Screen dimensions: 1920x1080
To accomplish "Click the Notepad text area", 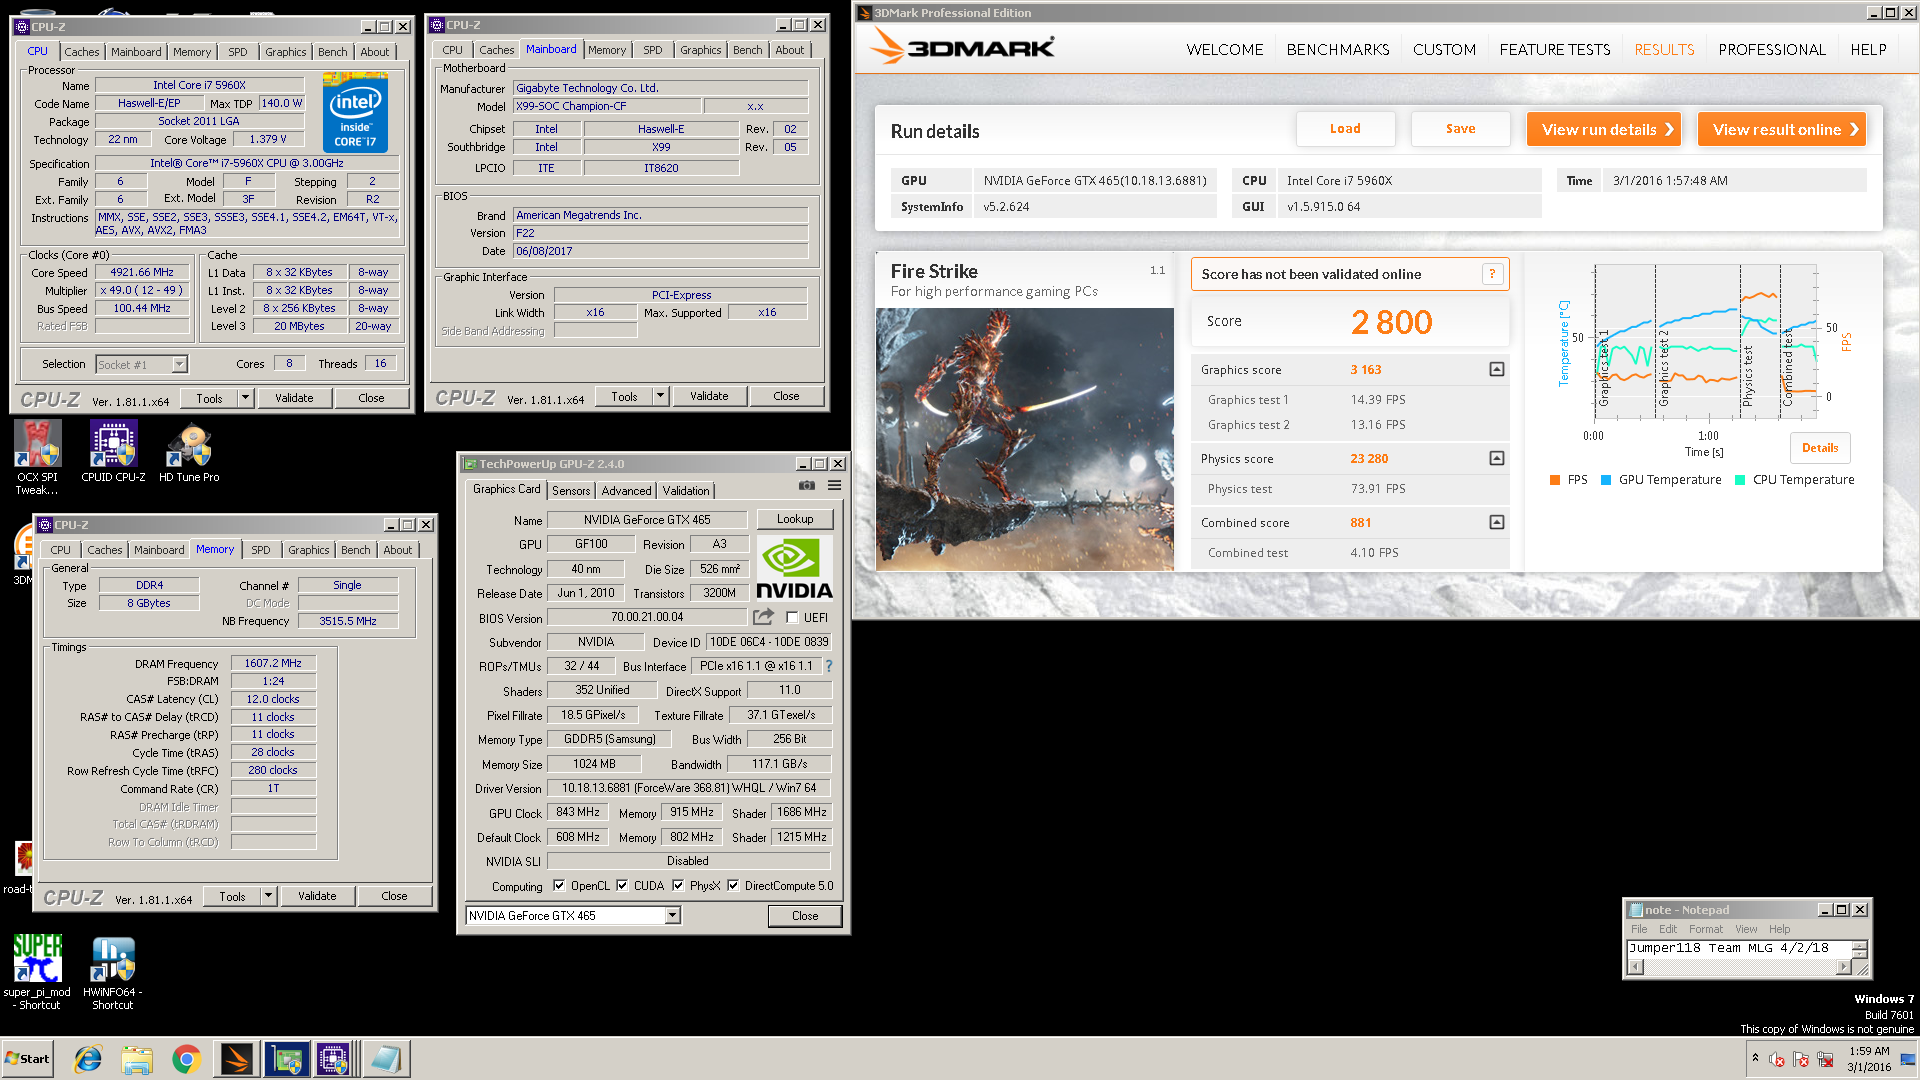I will (x=1738, y=949).
